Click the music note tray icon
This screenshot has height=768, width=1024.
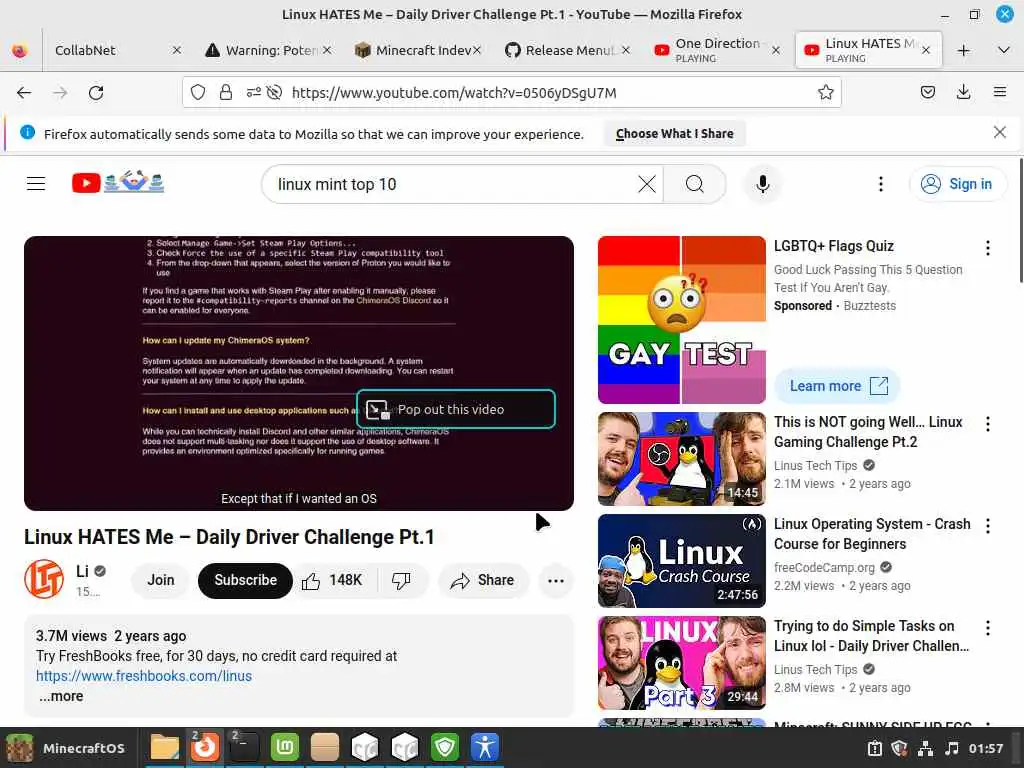click(x=952, y=748)
